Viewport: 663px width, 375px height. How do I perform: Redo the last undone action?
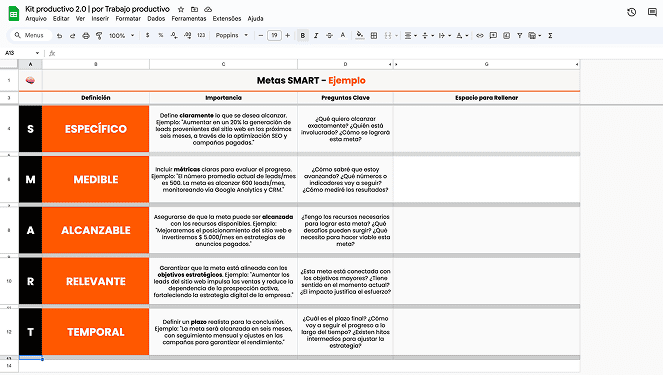pyautogui.click(x=73, y=36)
